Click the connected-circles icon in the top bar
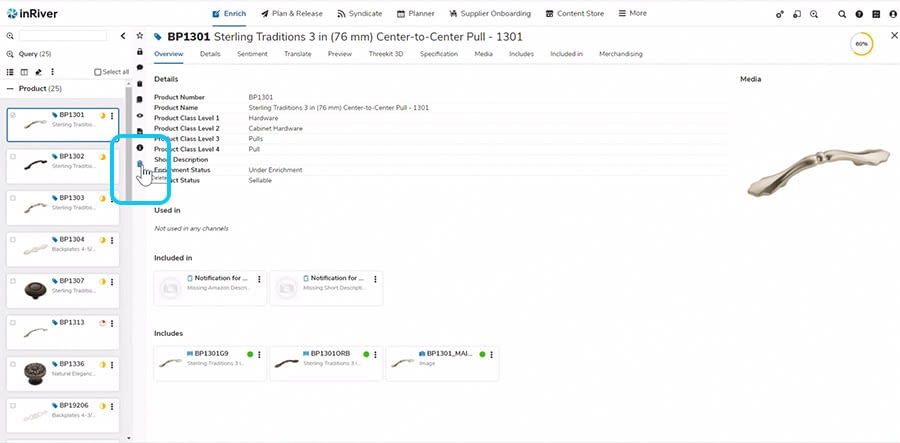900x443 pixels. point(779,14)
